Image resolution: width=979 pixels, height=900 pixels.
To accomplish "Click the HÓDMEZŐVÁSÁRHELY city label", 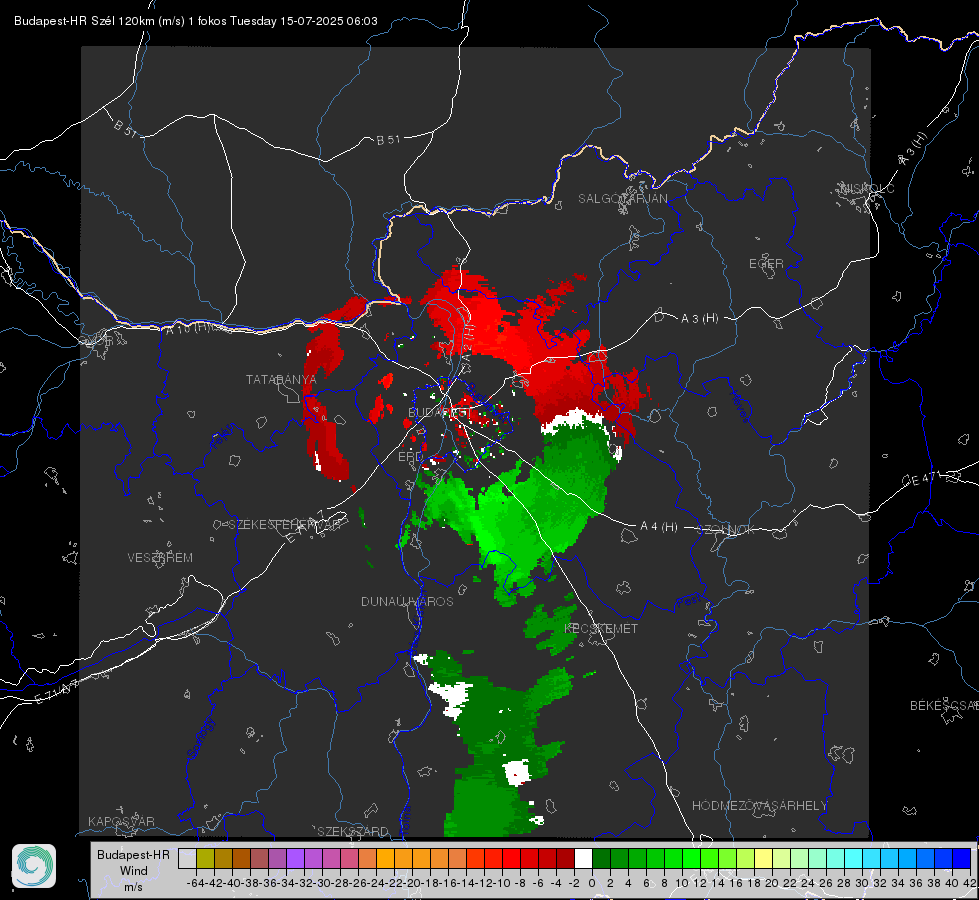I will [x=760, y=806].
